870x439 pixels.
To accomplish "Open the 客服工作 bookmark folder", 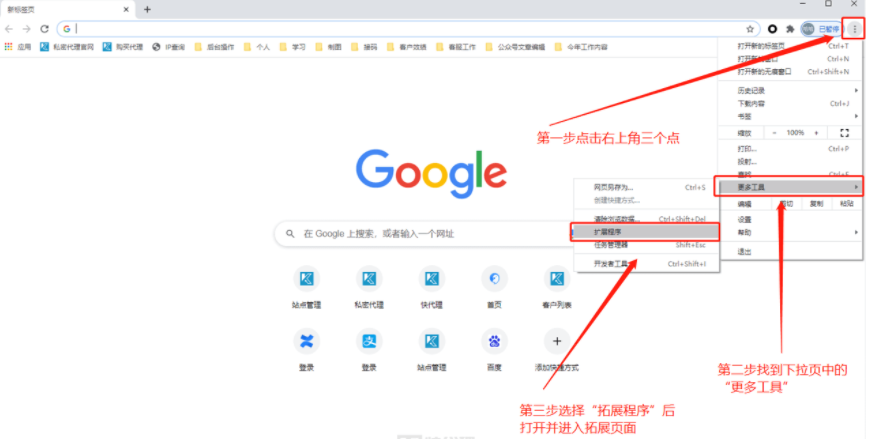I will (x=456, y=47).
